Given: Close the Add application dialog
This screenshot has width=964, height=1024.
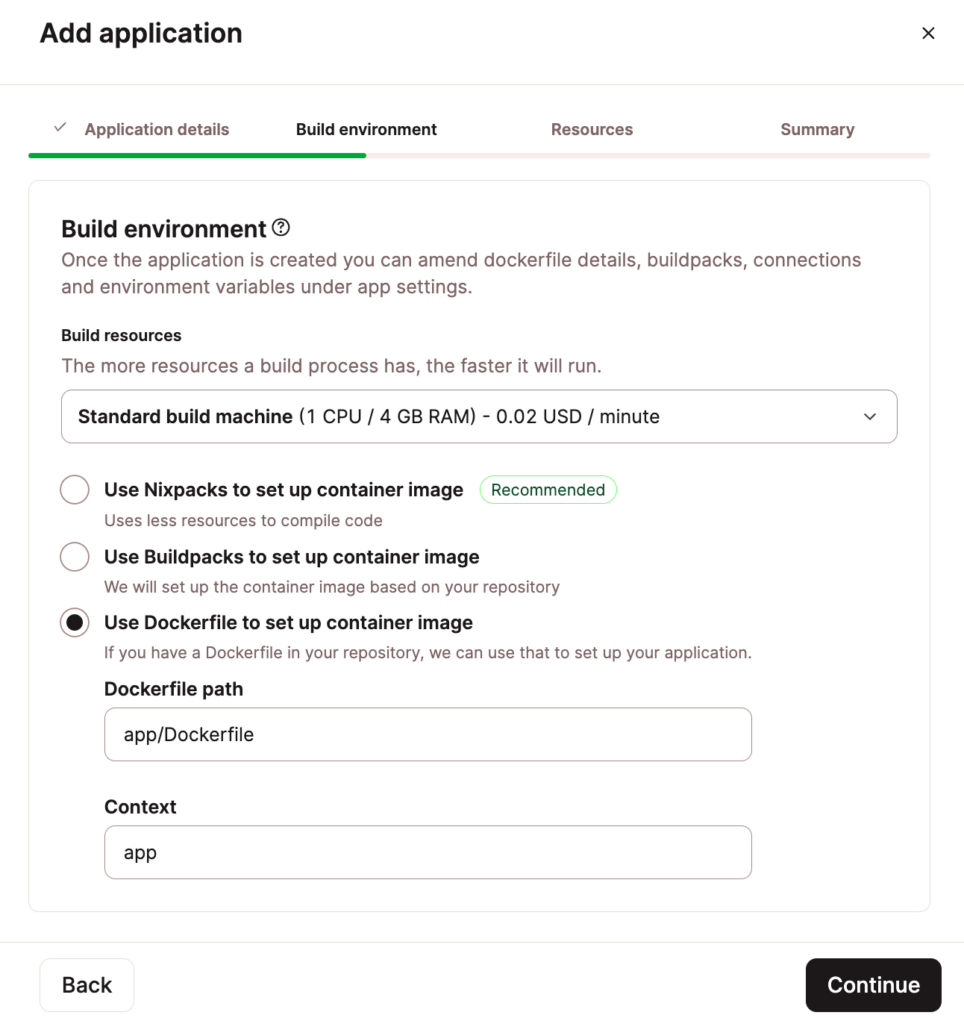Looking at the screenshot, I should pos(928,32).
